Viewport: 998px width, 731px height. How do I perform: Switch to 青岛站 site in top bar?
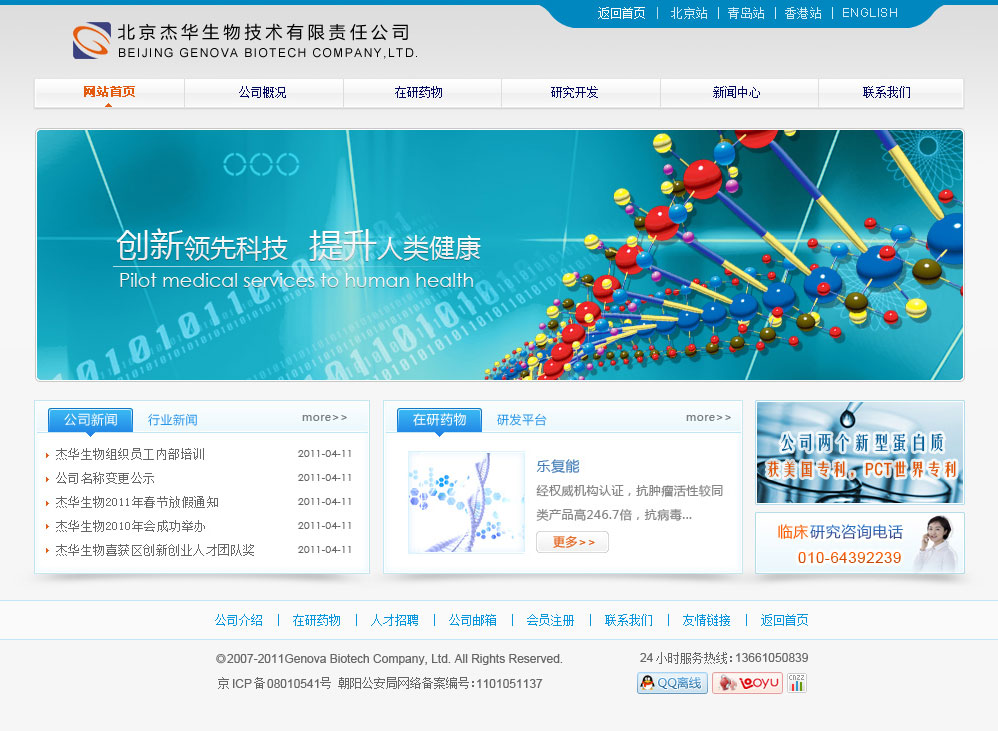(746, 13)
